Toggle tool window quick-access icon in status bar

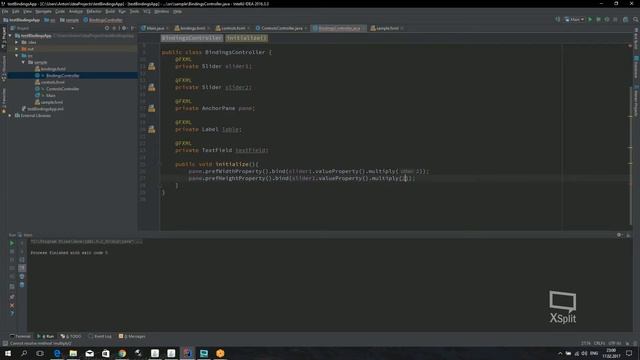coord(5,344)
